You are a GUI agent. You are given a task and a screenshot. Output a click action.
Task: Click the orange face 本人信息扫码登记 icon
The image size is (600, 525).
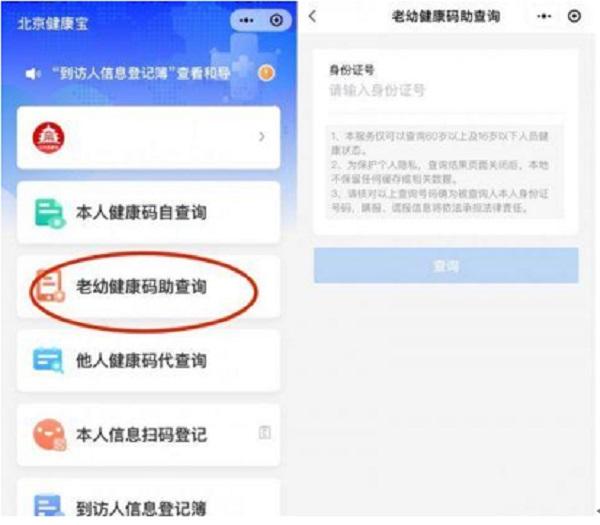tap(49, 434)
